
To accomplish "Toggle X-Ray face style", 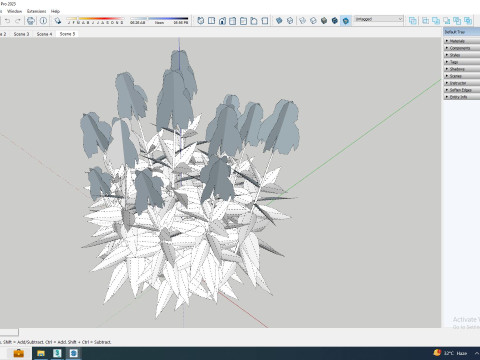I will click(x=279, y=21).
